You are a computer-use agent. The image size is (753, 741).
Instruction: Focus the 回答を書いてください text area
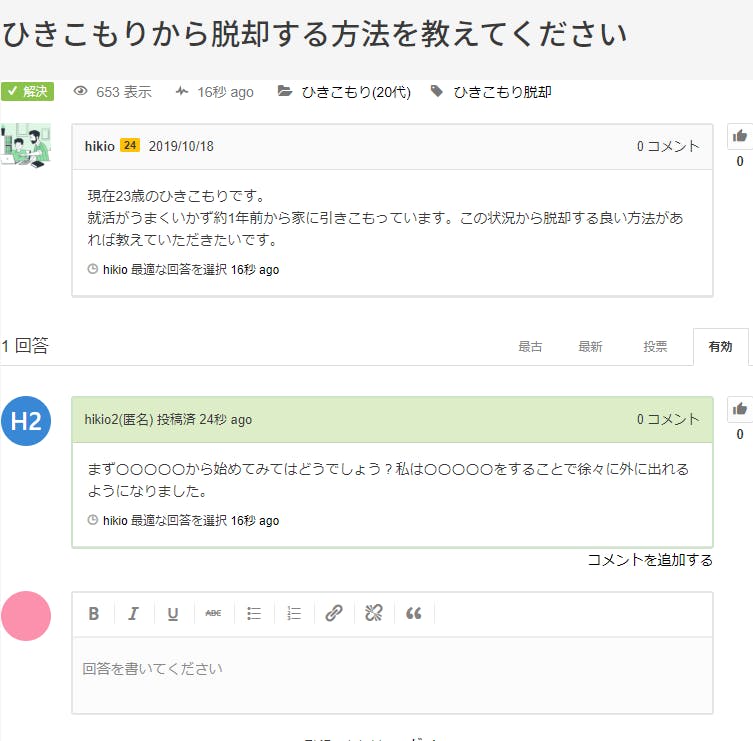(392, 675)
